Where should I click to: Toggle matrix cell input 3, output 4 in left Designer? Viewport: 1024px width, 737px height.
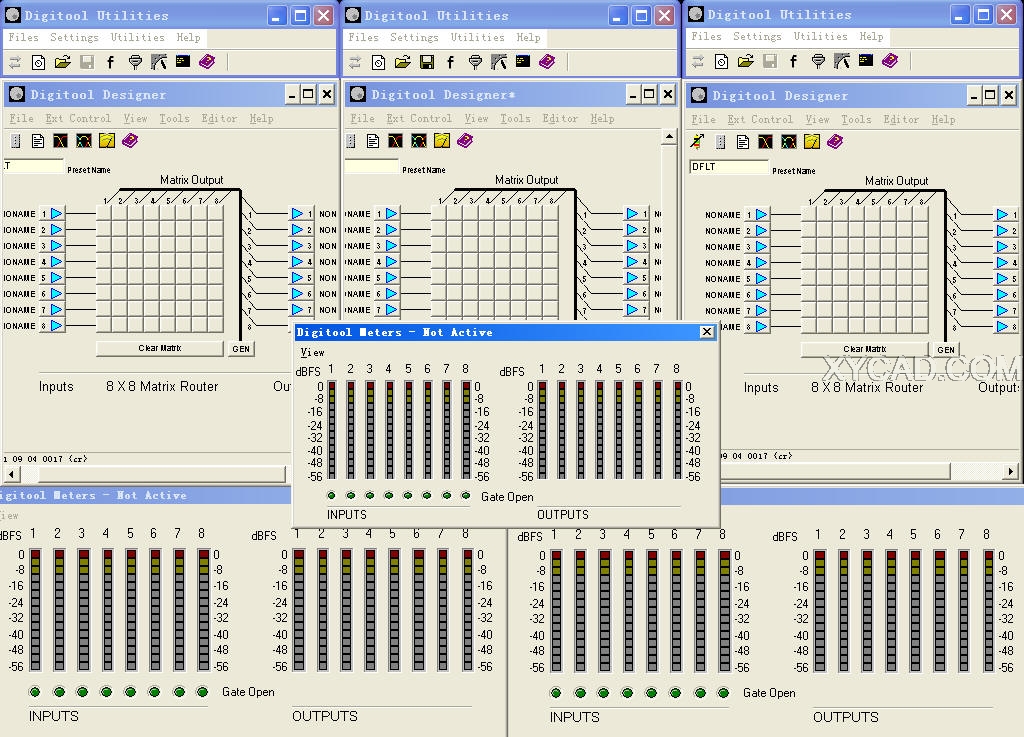click(x=152, y=245)
